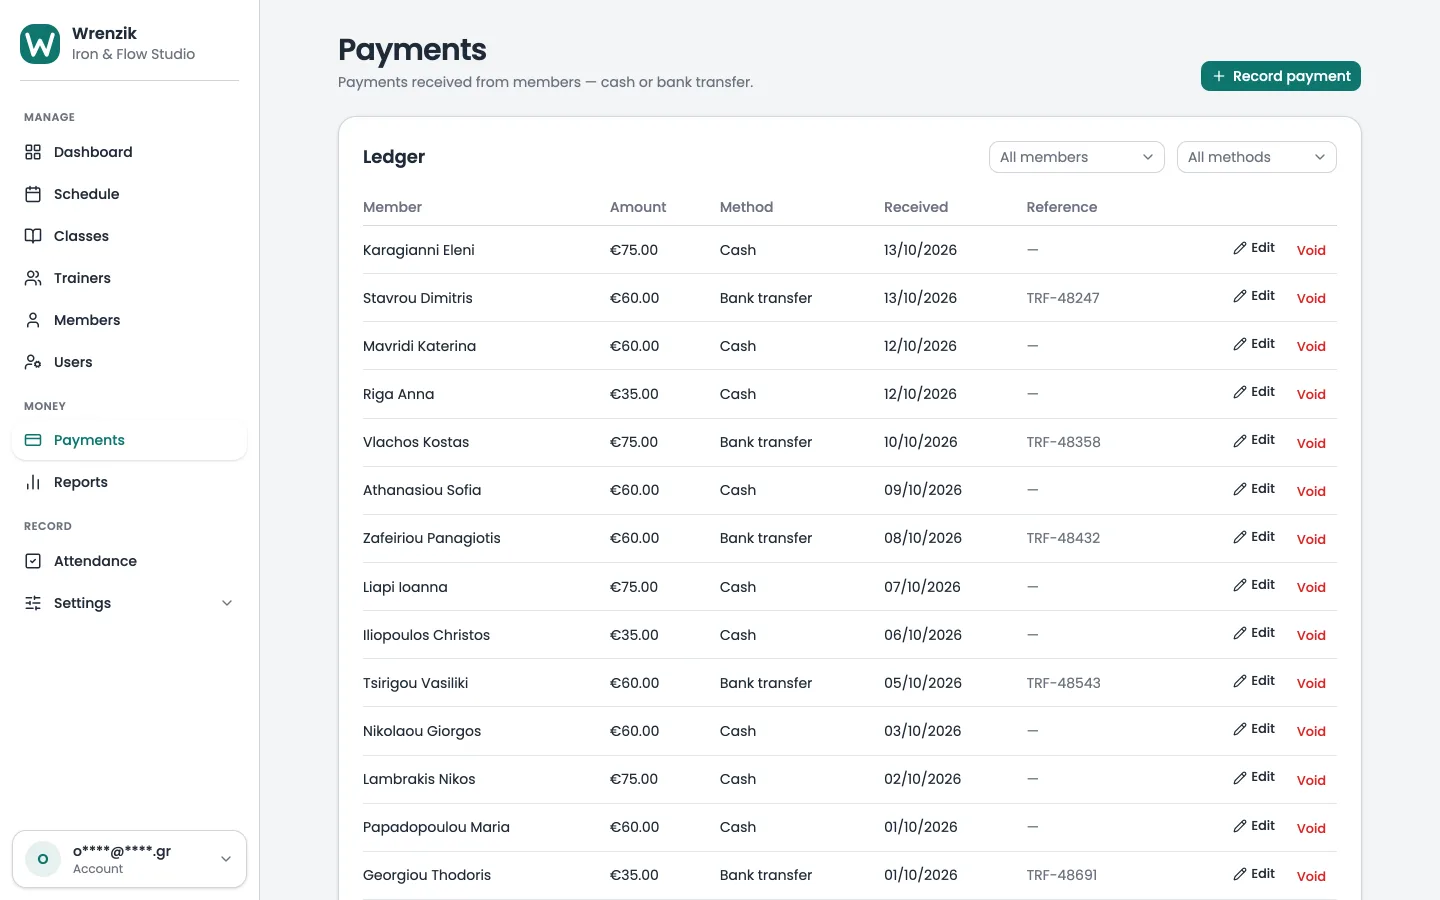Viewport: 1440px width, 900px height.
Task: Go to the Dashboard page
Action: pyautogui.click(x=129, y=152)
